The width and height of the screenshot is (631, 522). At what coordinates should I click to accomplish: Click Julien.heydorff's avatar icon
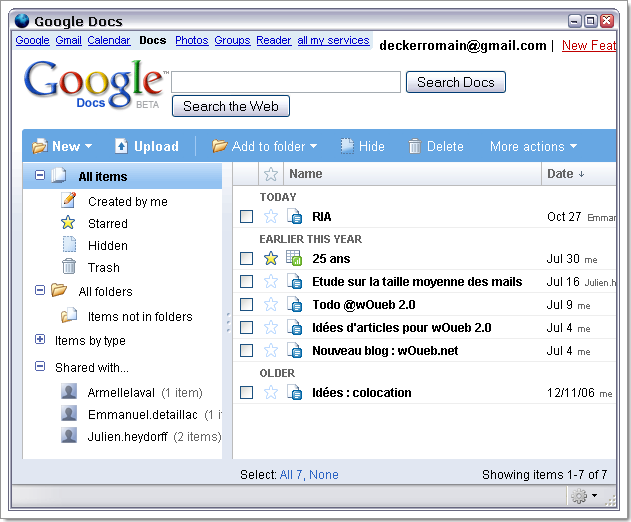69,435
